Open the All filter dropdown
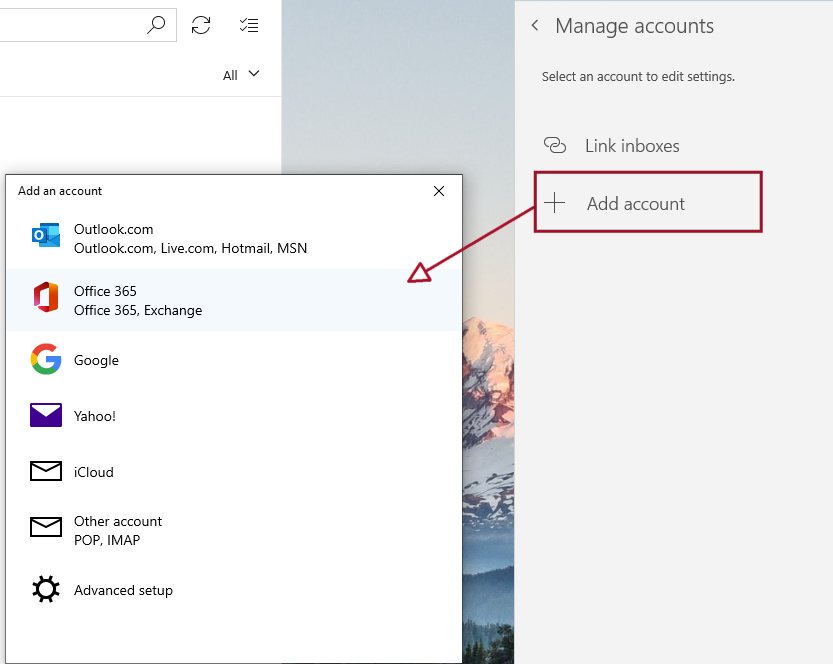This screenshot has height=664, width=833. [x=241, y=75]
